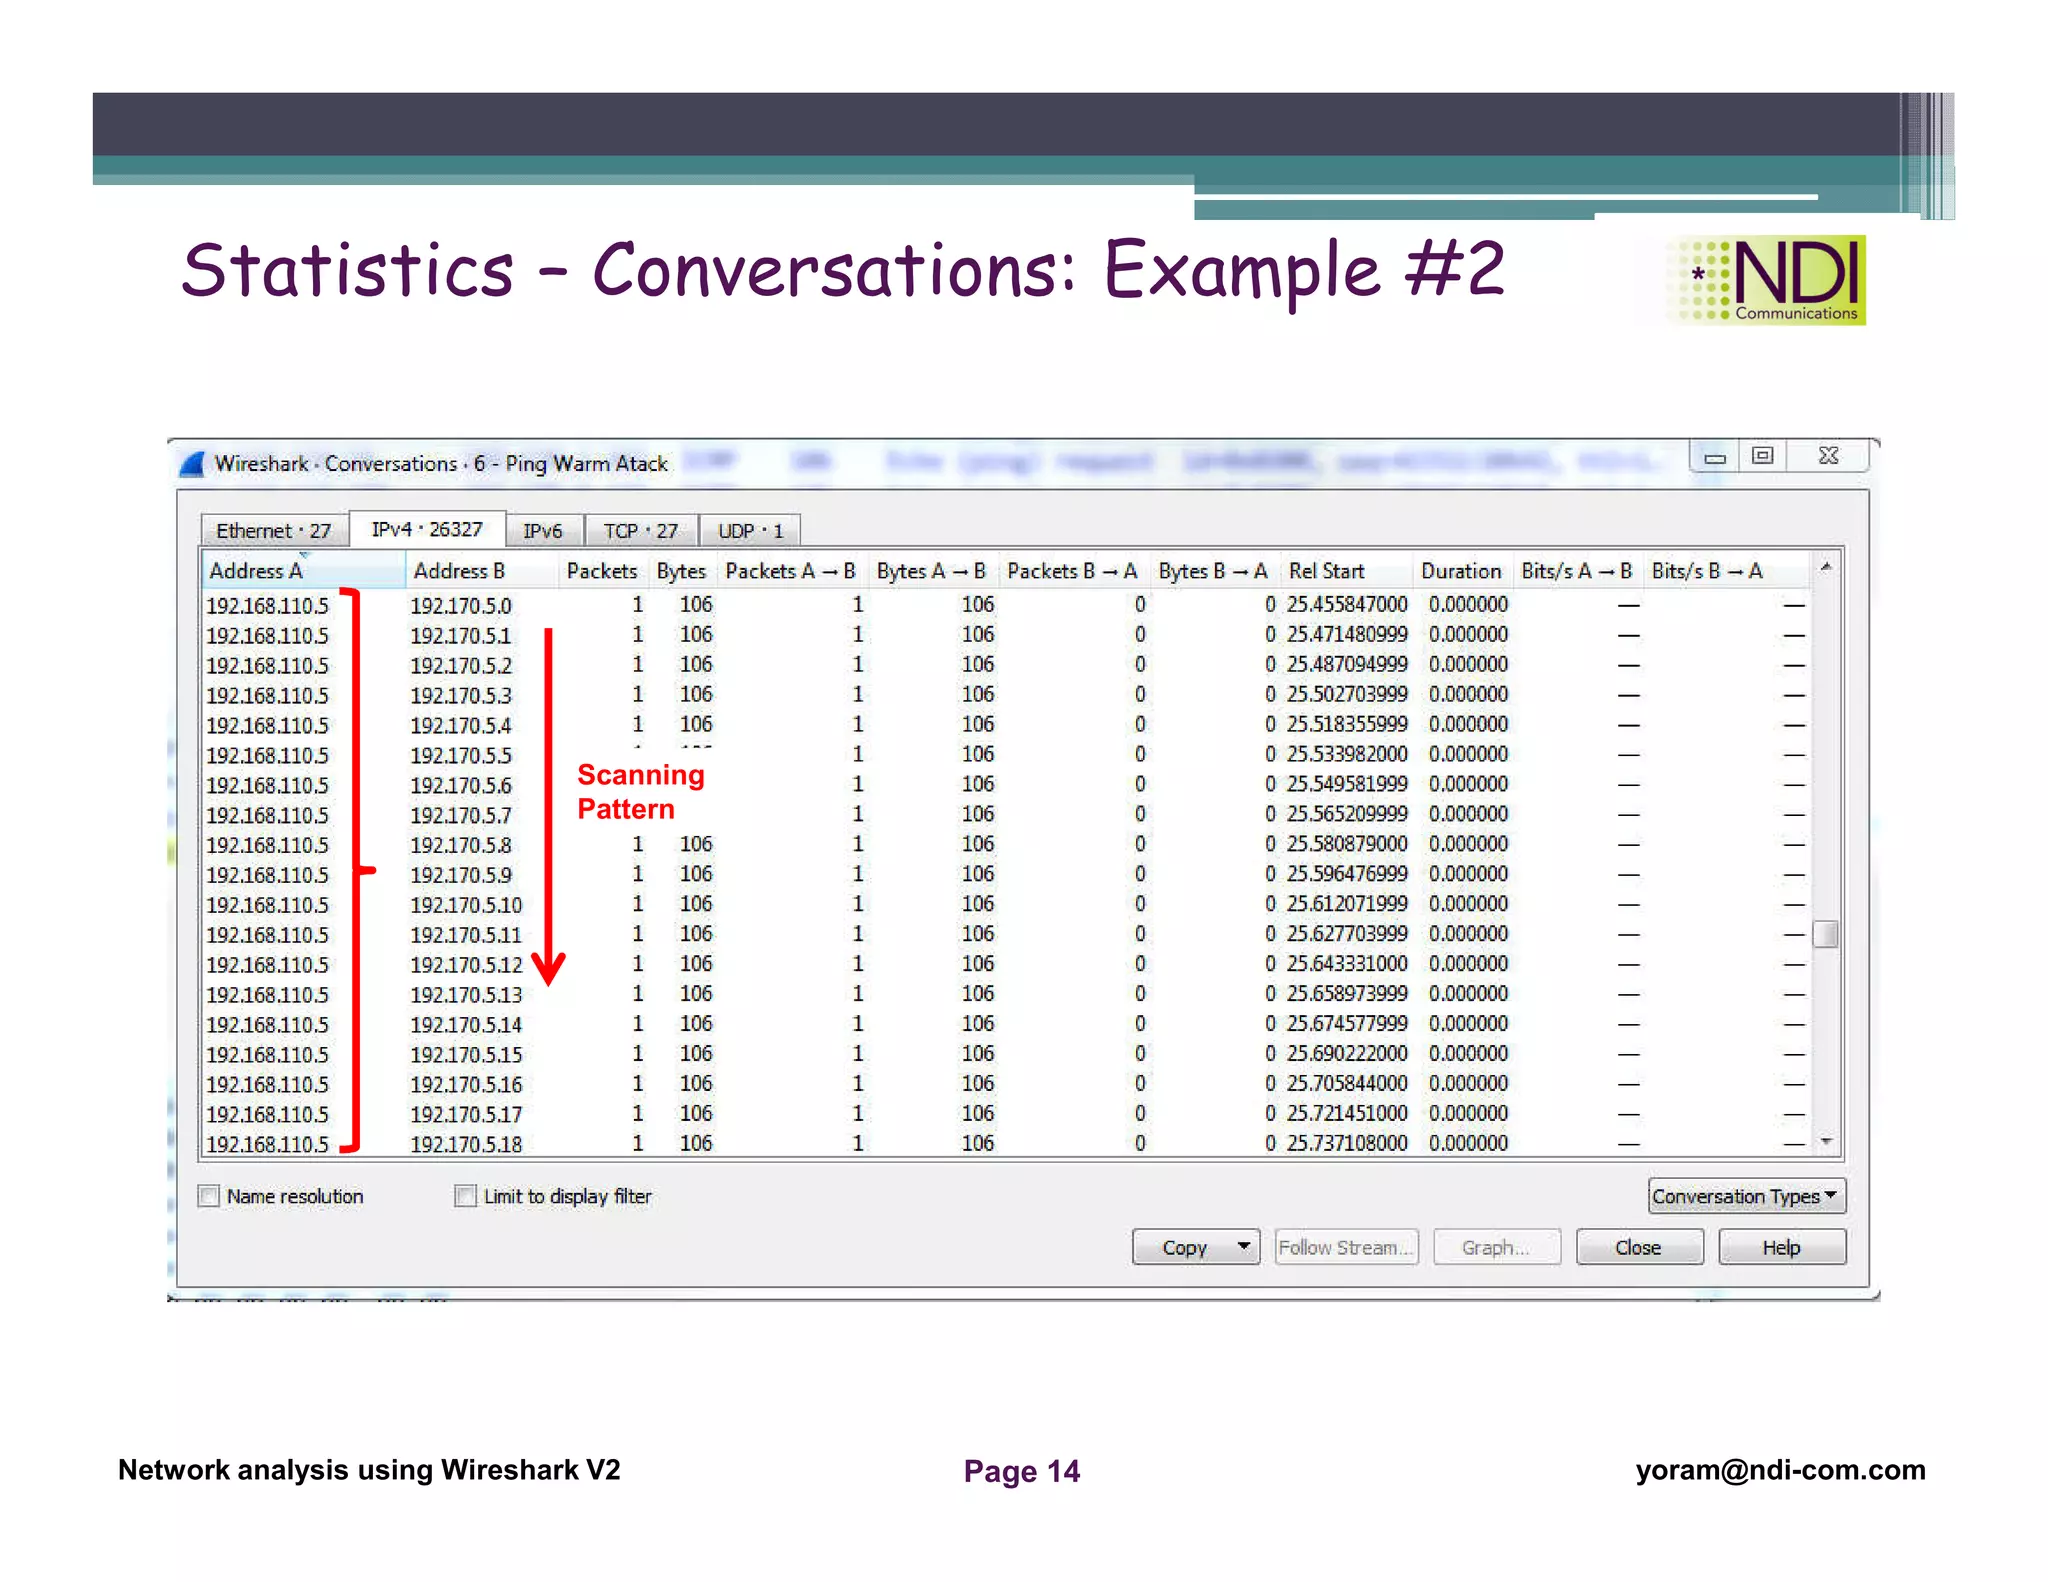Close the Conversations window with X
Viewport: 2048px width, 1582px height.
[x=1828, y=456]
